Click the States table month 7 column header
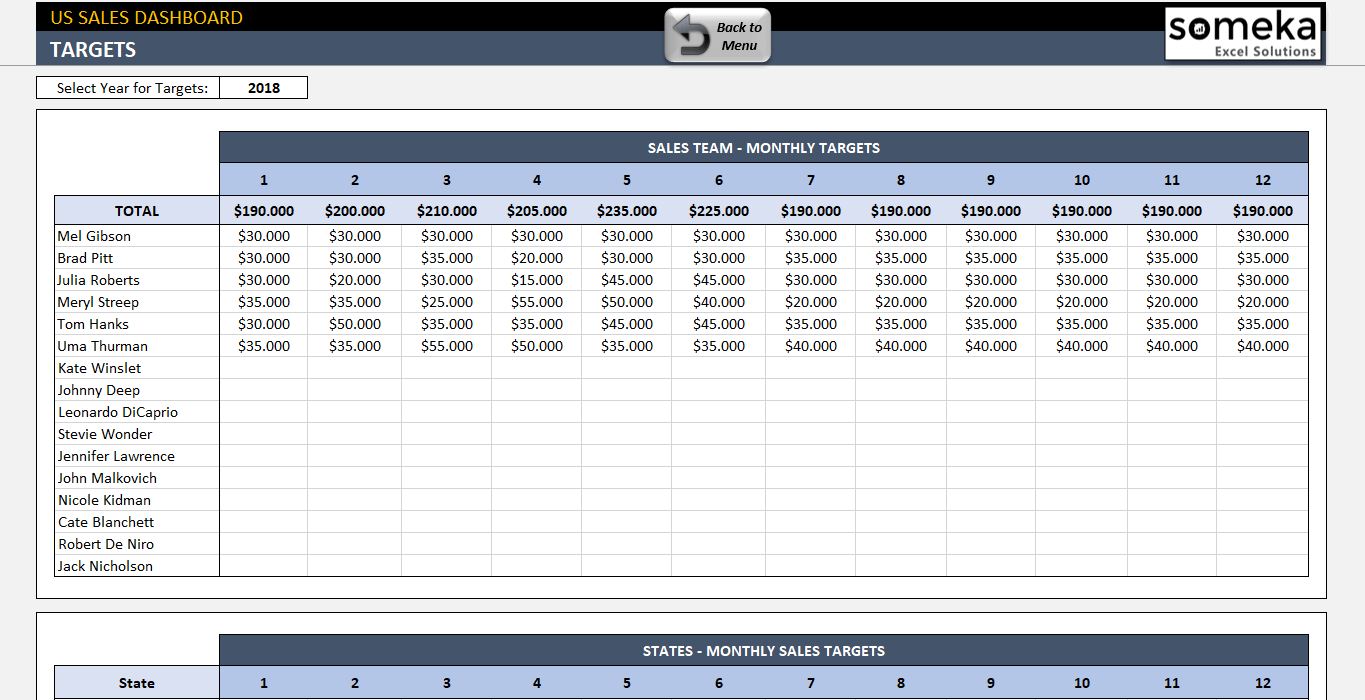 (811, 683)
